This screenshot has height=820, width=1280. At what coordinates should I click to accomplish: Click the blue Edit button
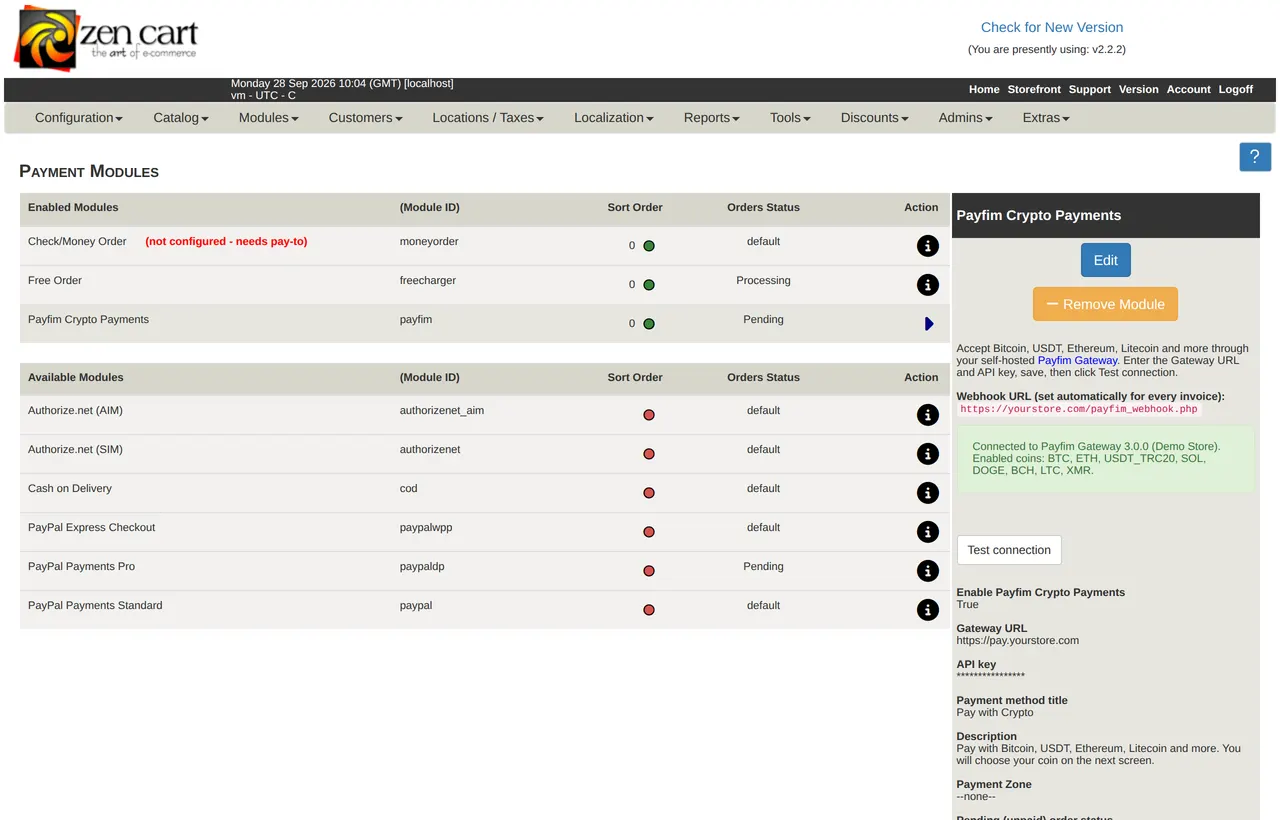pos(1106,260)
